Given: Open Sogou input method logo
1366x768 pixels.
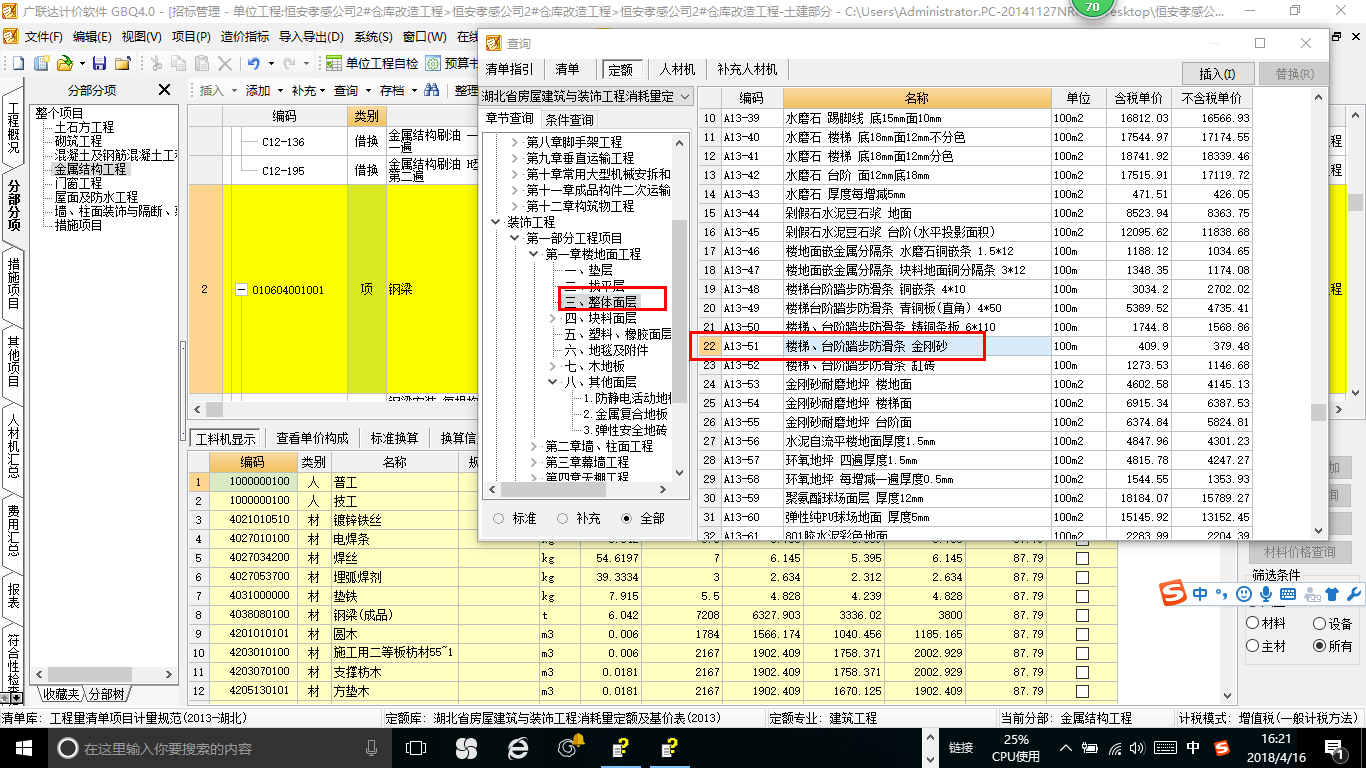Looking at the screenshot, I should pos(1173,593).
